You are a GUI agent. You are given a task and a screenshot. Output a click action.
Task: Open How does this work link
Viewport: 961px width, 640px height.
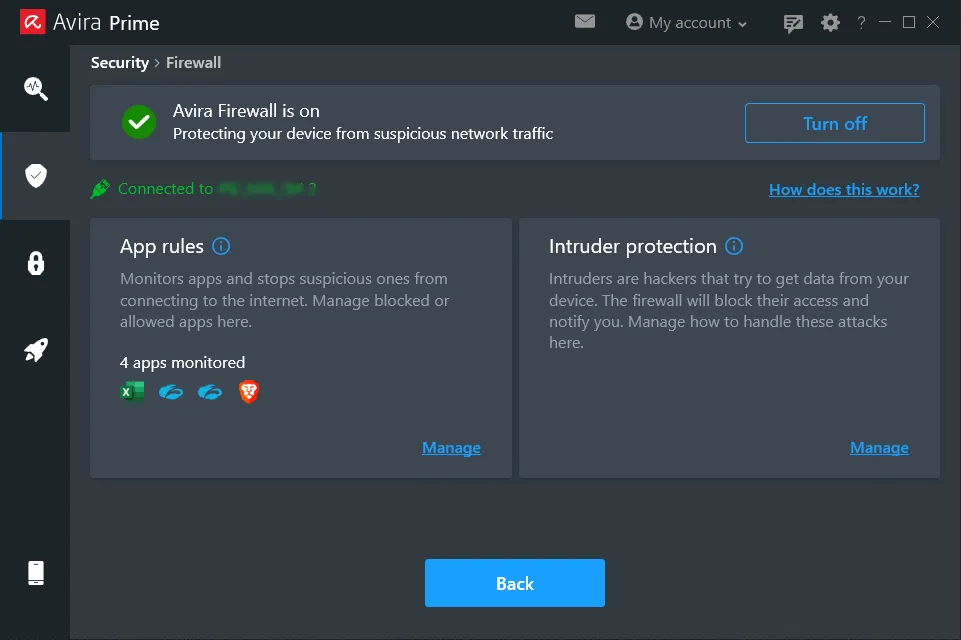[844, 189]
